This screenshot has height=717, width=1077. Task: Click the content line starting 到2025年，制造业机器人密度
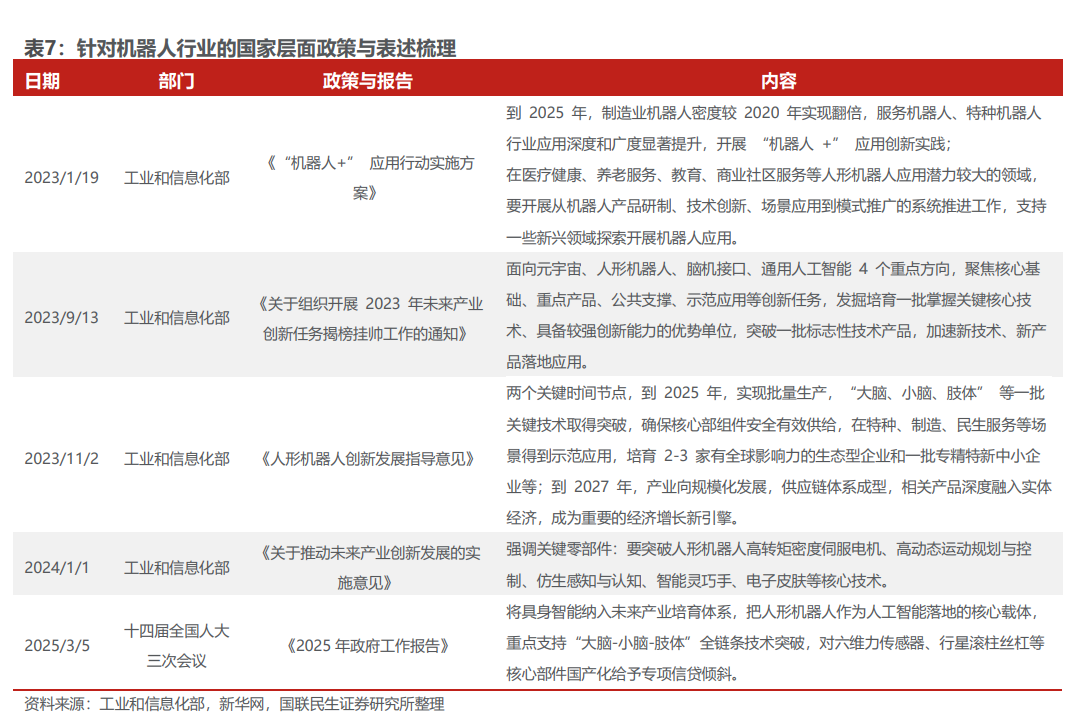tap(773, 113)
